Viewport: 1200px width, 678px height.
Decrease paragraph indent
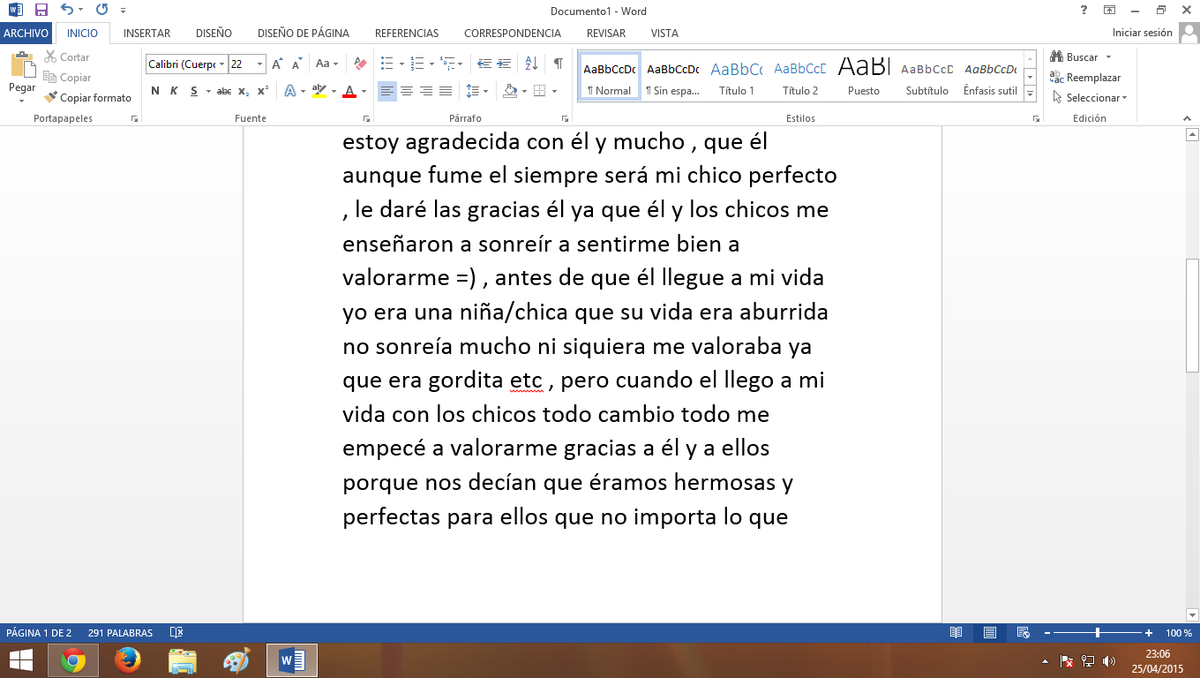click(484, 63)
